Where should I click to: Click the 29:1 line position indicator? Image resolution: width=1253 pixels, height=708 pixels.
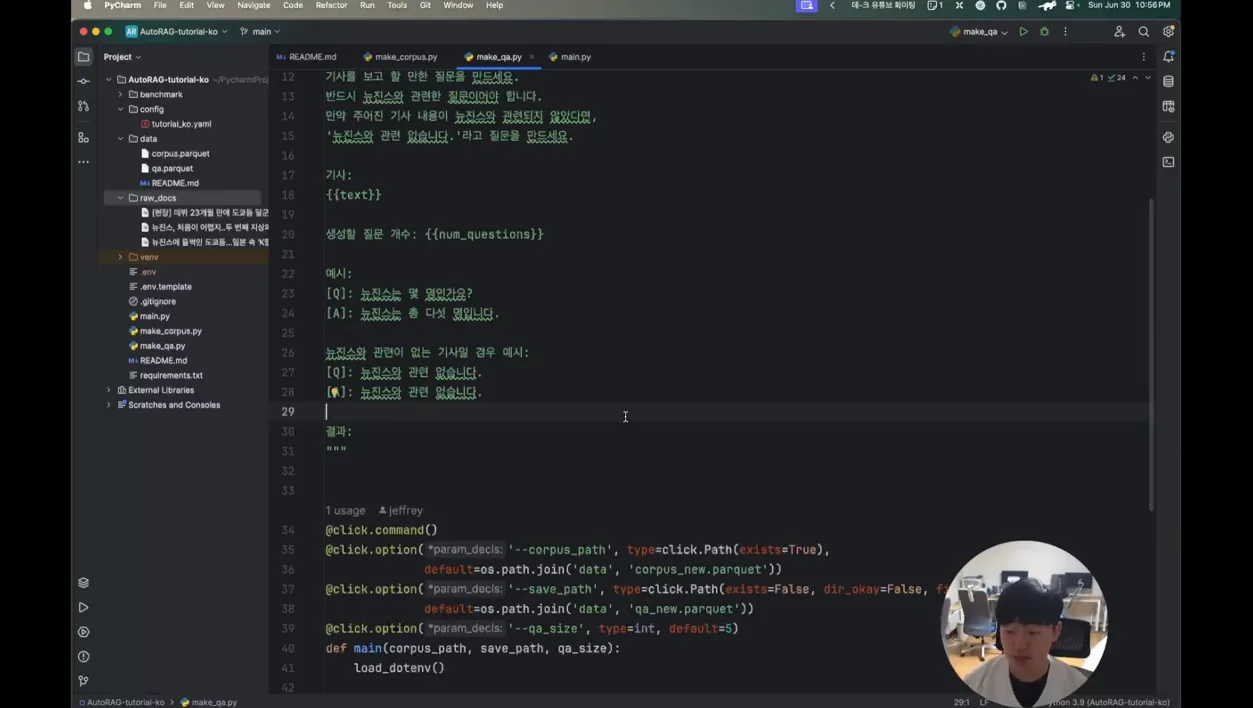click(x=961, y=702)
